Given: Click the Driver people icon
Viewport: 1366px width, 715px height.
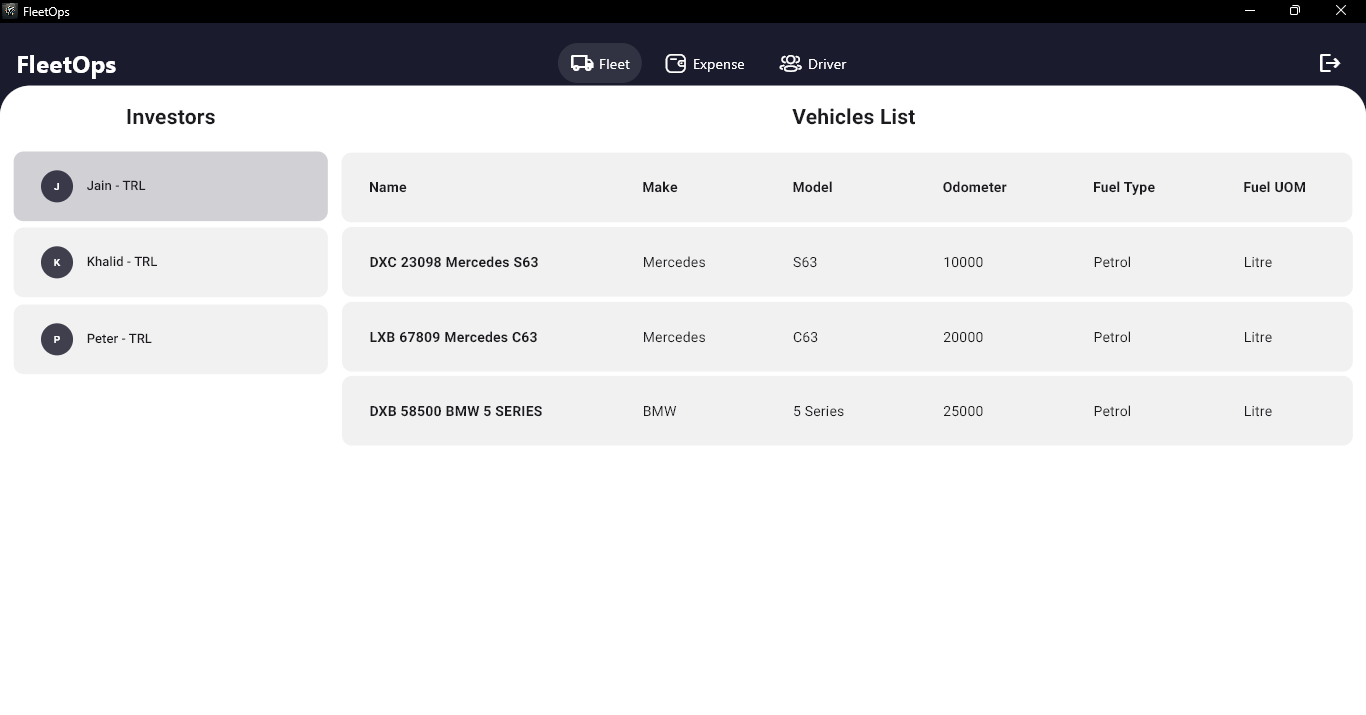Looking at the screenshot, I should [x=790, y=64].
